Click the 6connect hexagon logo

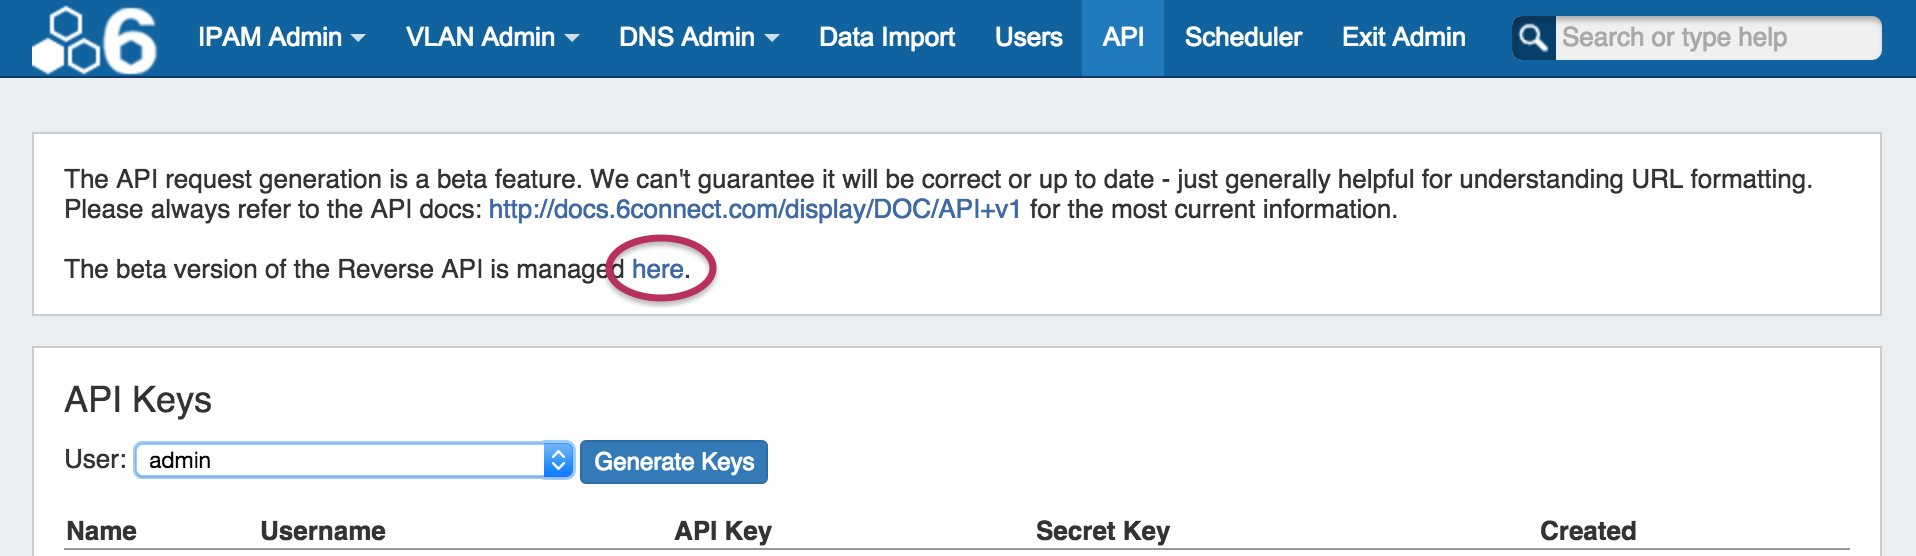(94, 40)
